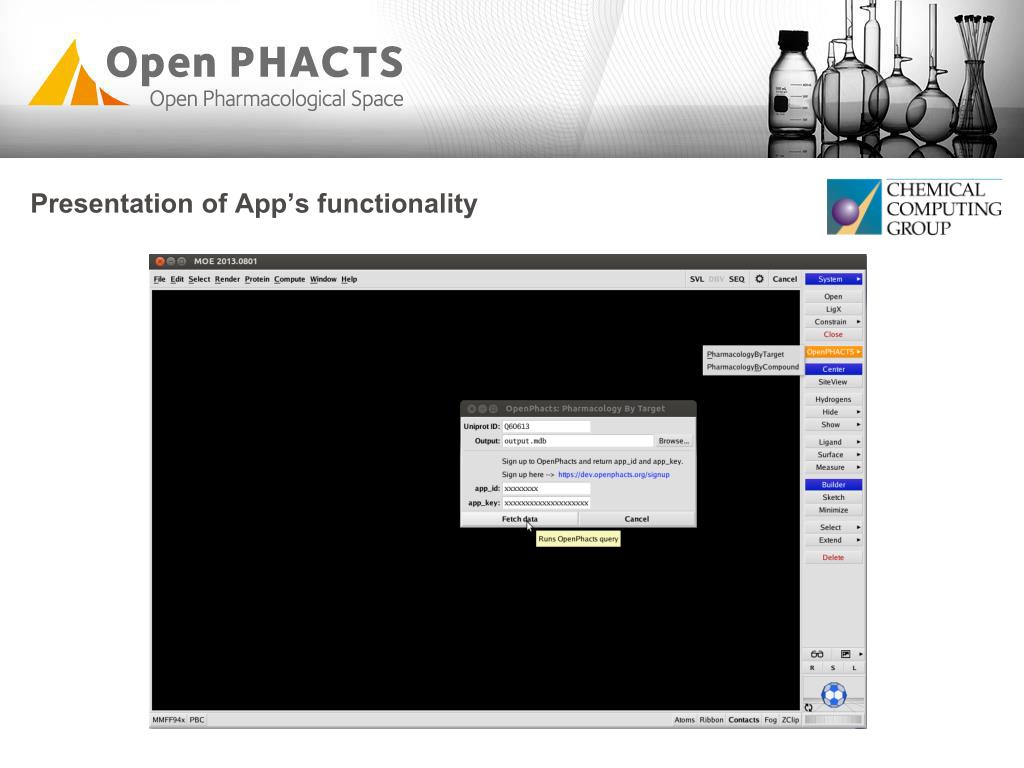Click the Center button

click(x=833, y=369)
